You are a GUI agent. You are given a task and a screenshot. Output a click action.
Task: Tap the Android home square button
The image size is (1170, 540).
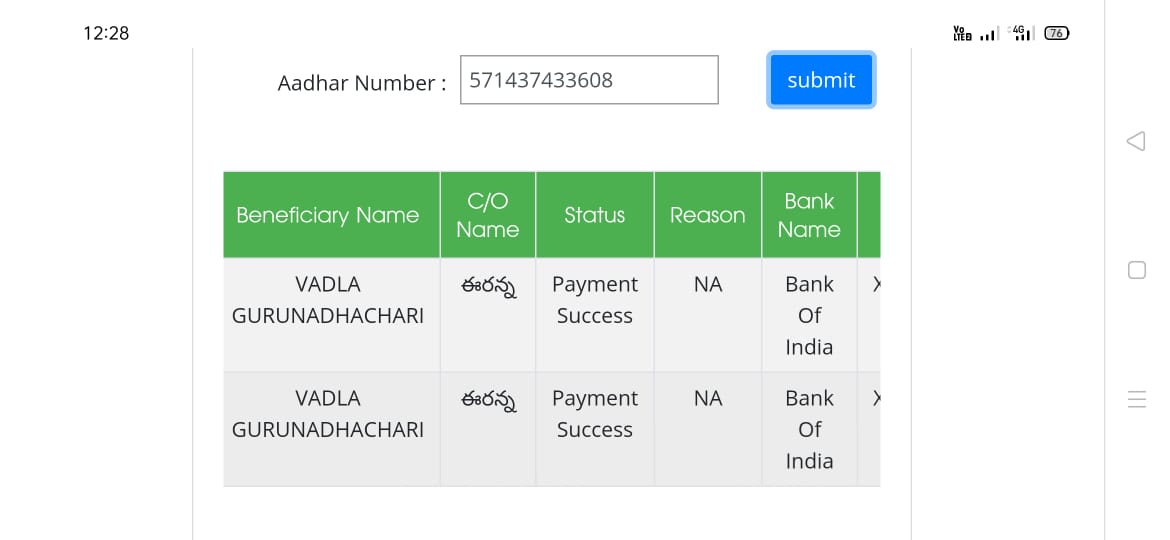1136,270
